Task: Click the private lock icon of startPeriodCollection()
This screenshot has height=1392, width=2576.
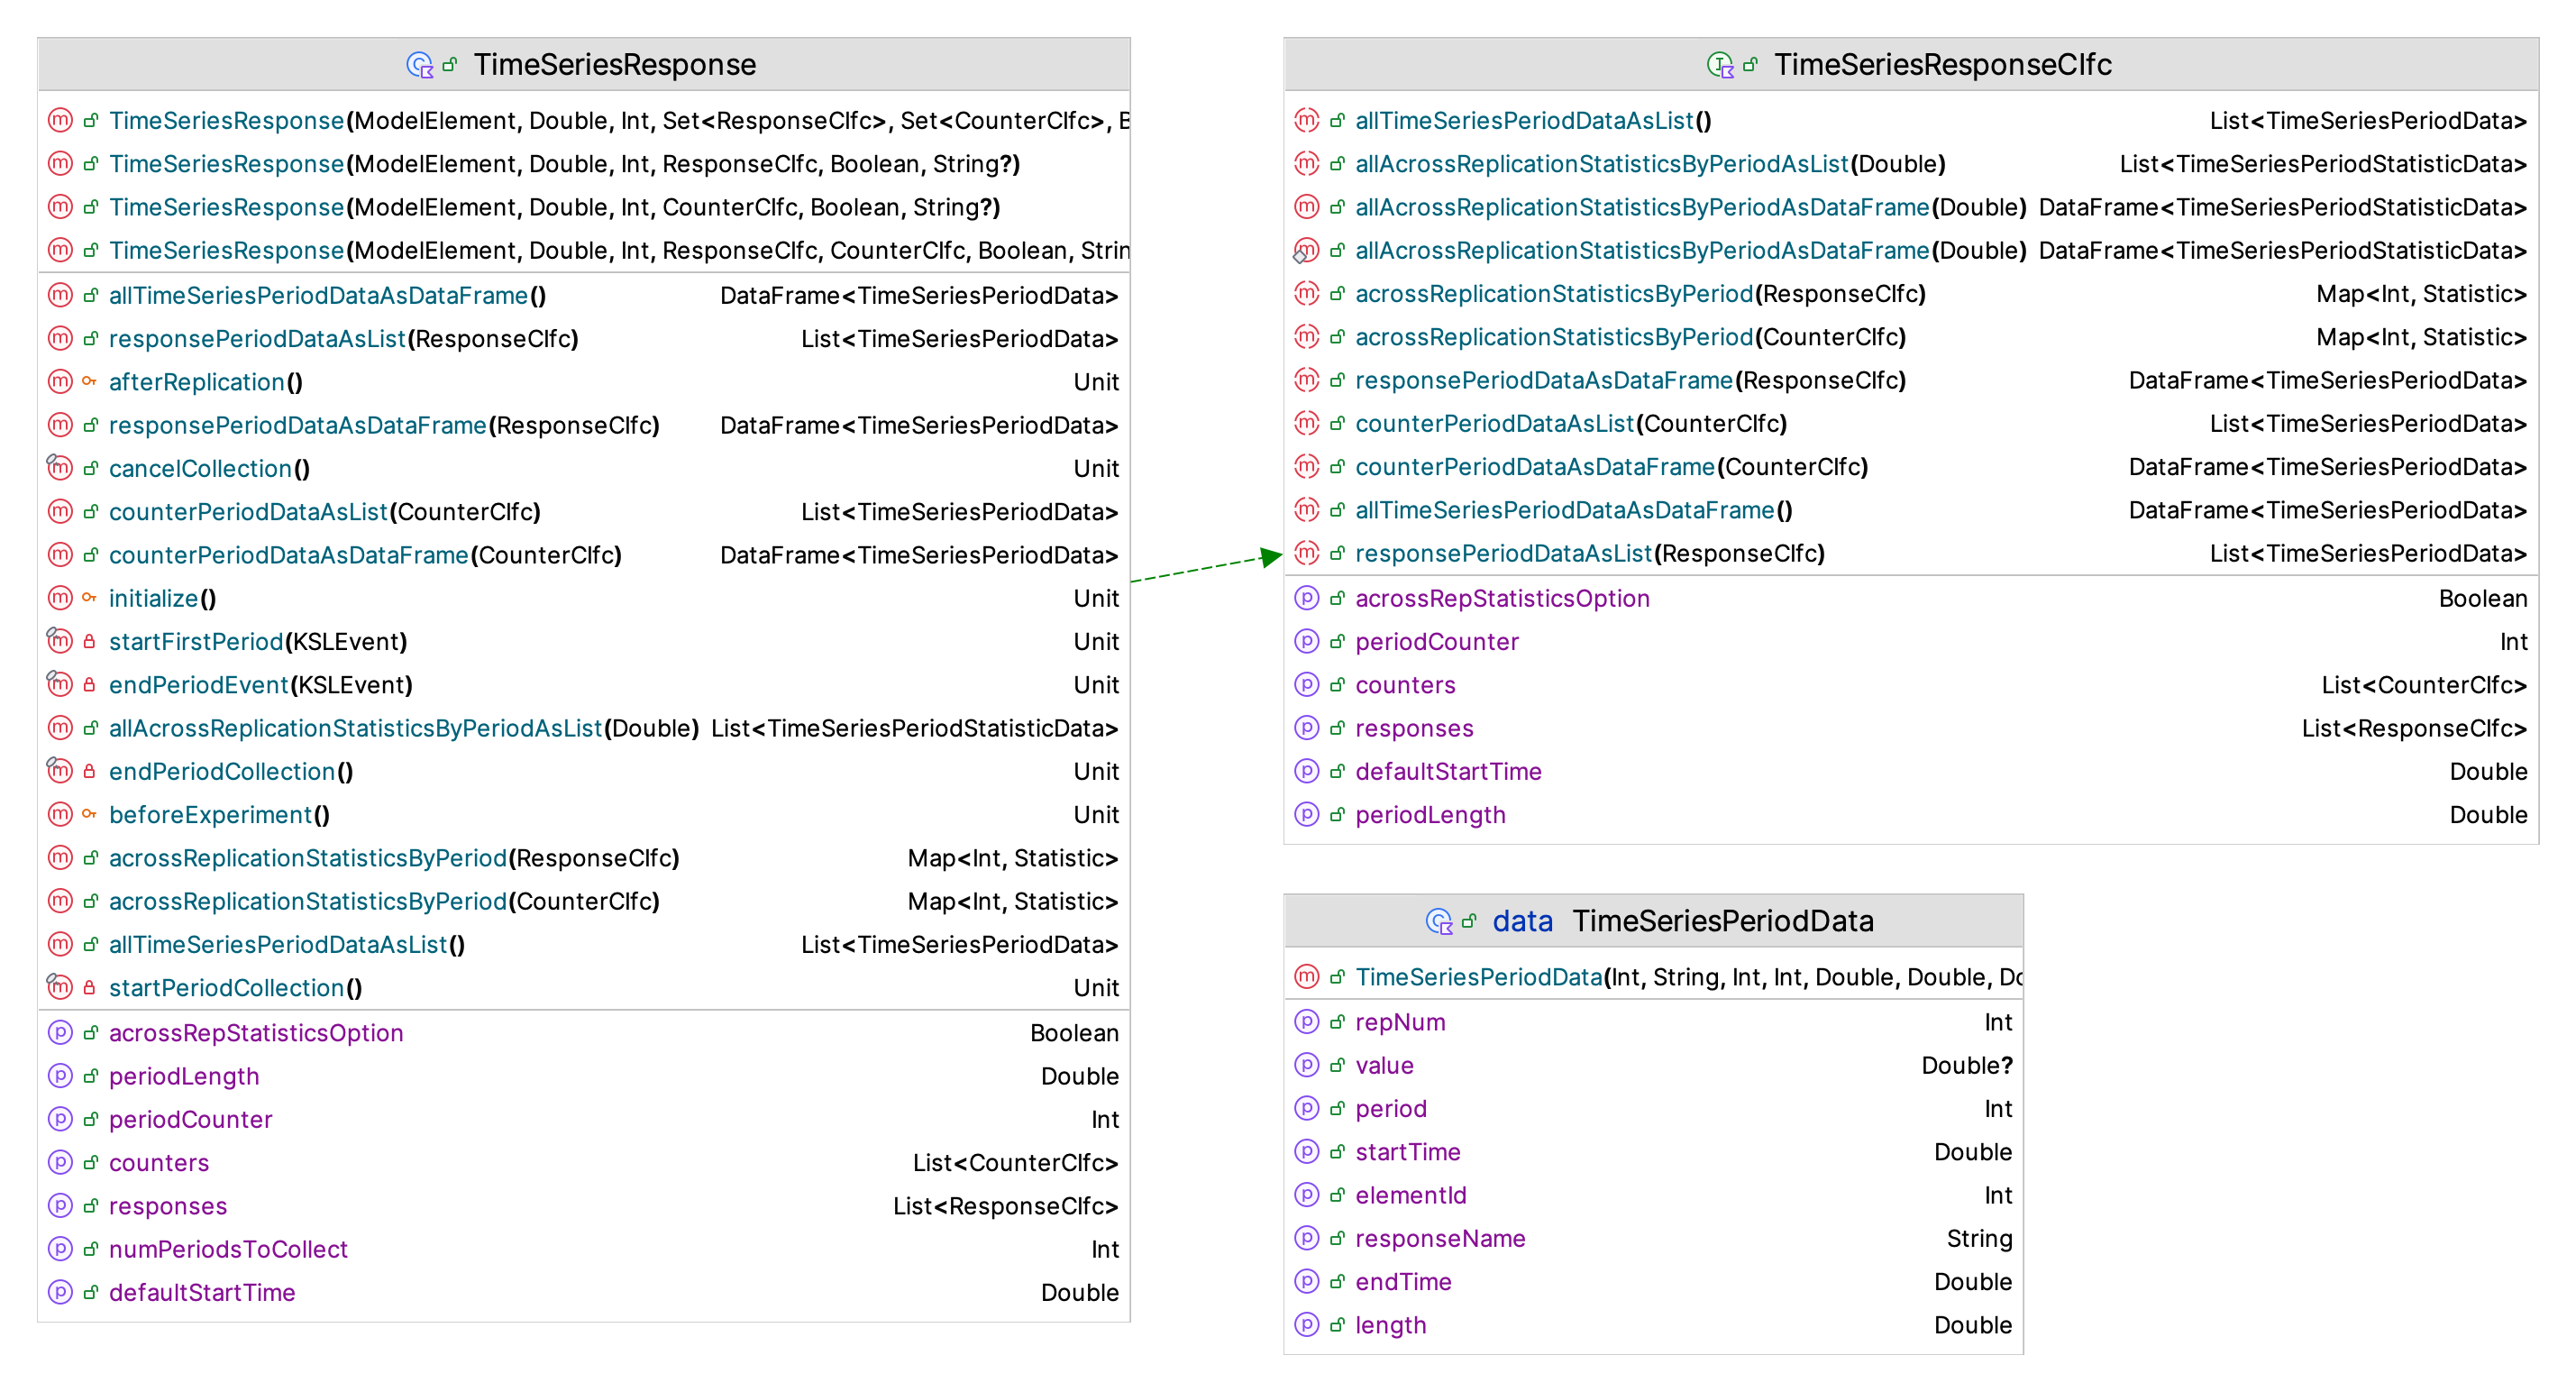Action: [x=90, y=987]
